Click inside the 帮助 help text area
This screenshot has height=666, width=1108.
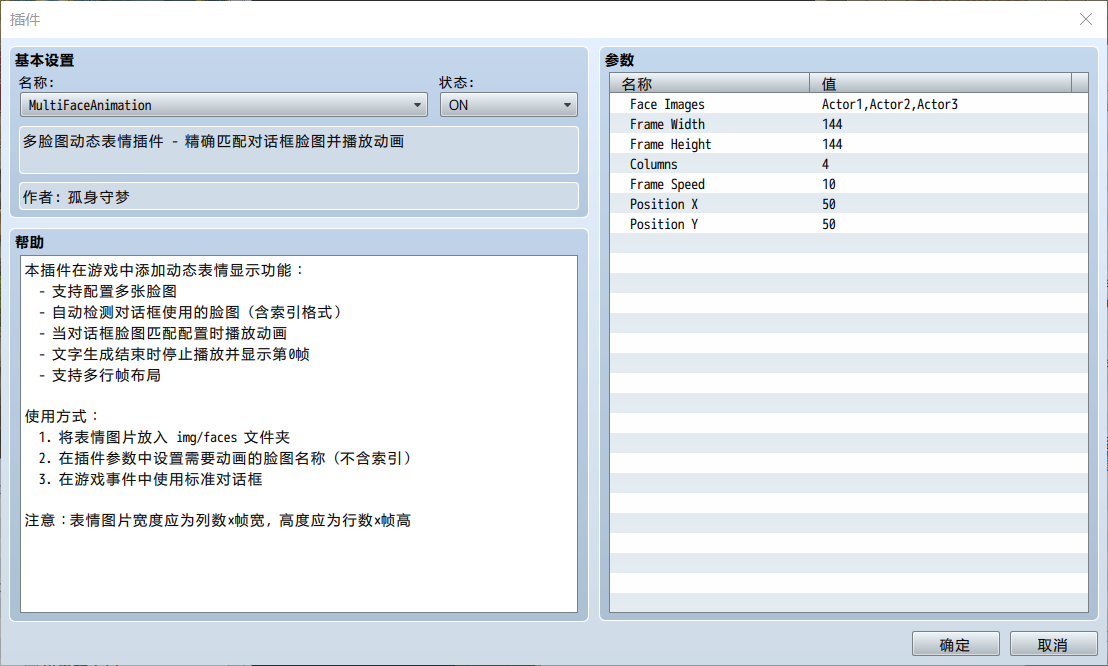click(x=299, y=434)
